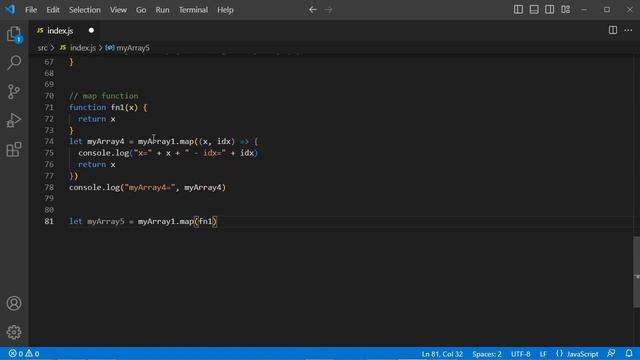
Task: Click line number 81 in the gutter
Action: [49, 221]
